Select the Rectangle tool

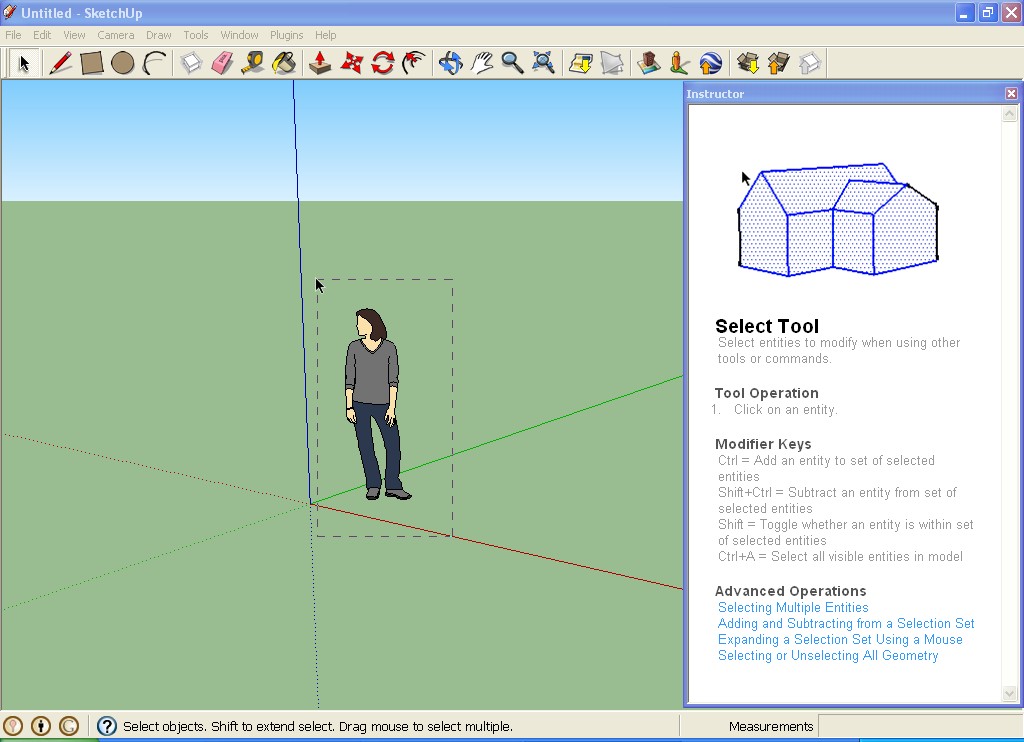click(x=91, y=62)
